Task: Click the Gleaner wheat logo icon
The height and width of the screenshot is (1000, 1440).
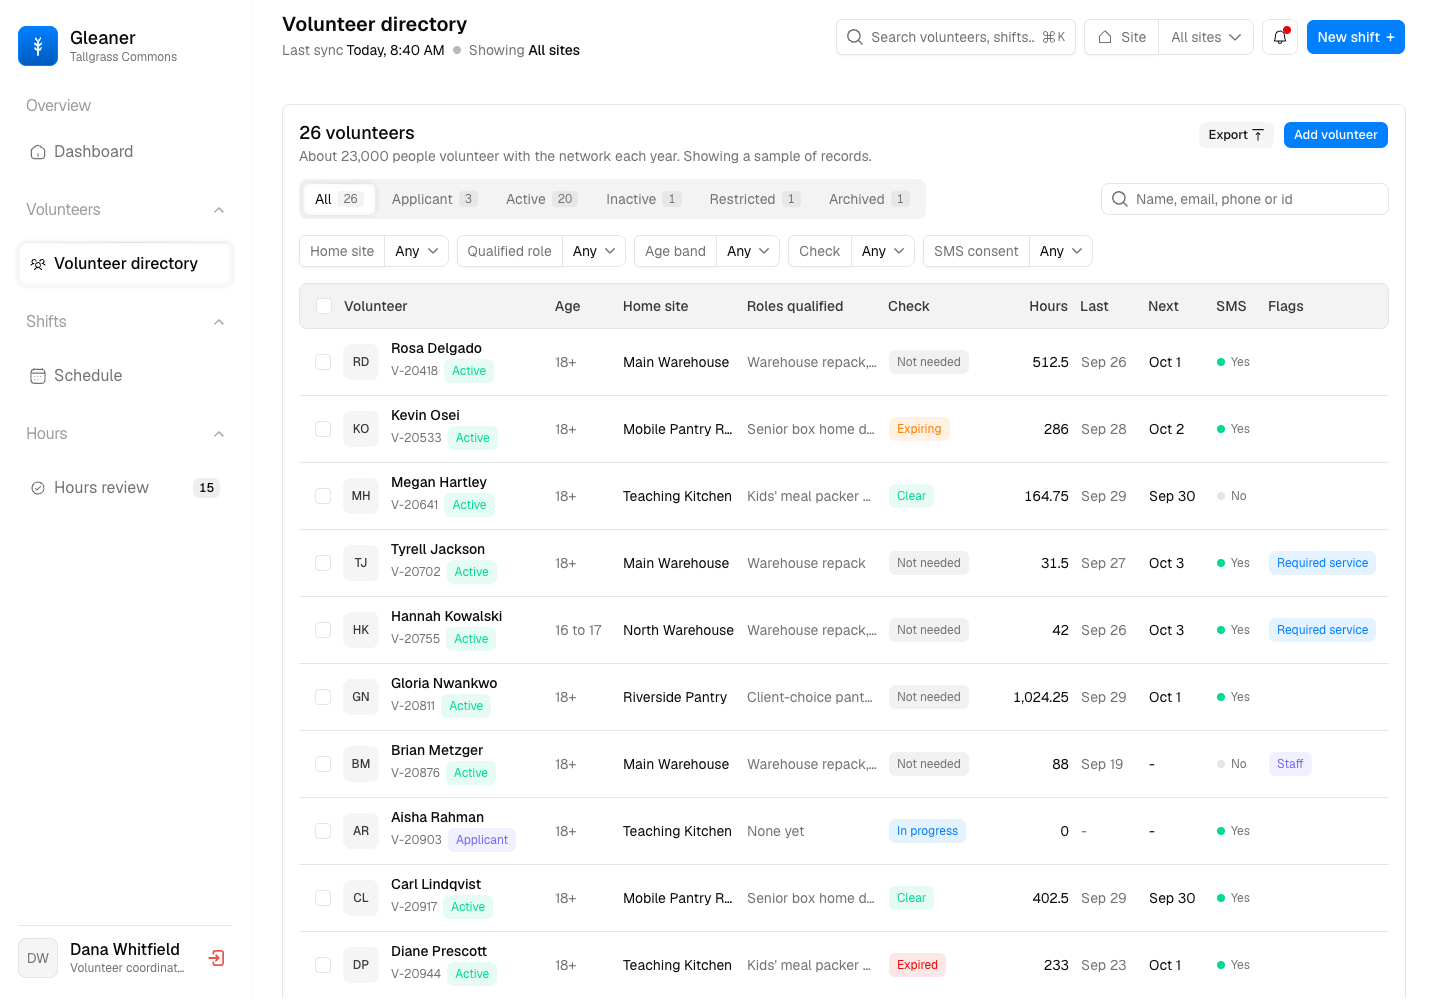Action: 38,46
